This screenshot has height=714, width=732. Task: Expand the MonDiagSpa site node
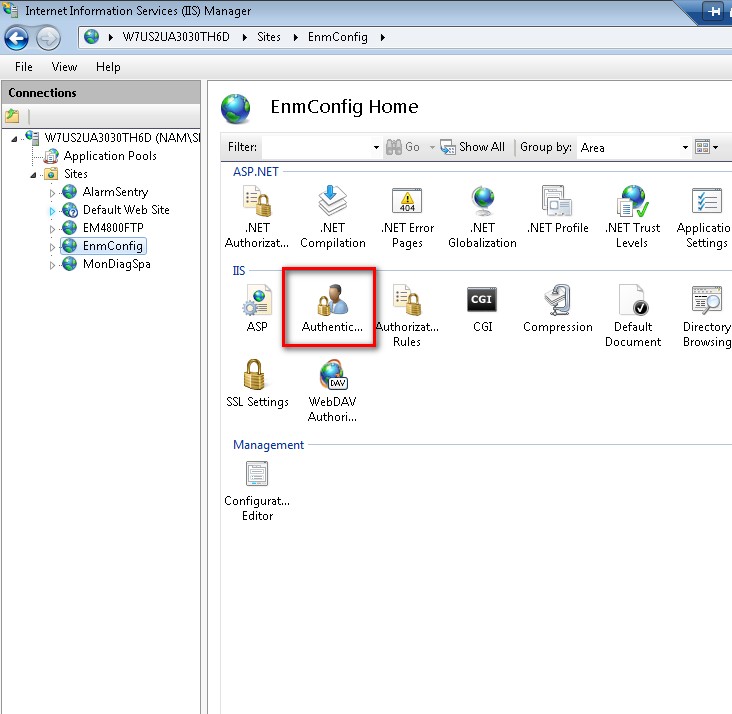click(x=52, y=265)
